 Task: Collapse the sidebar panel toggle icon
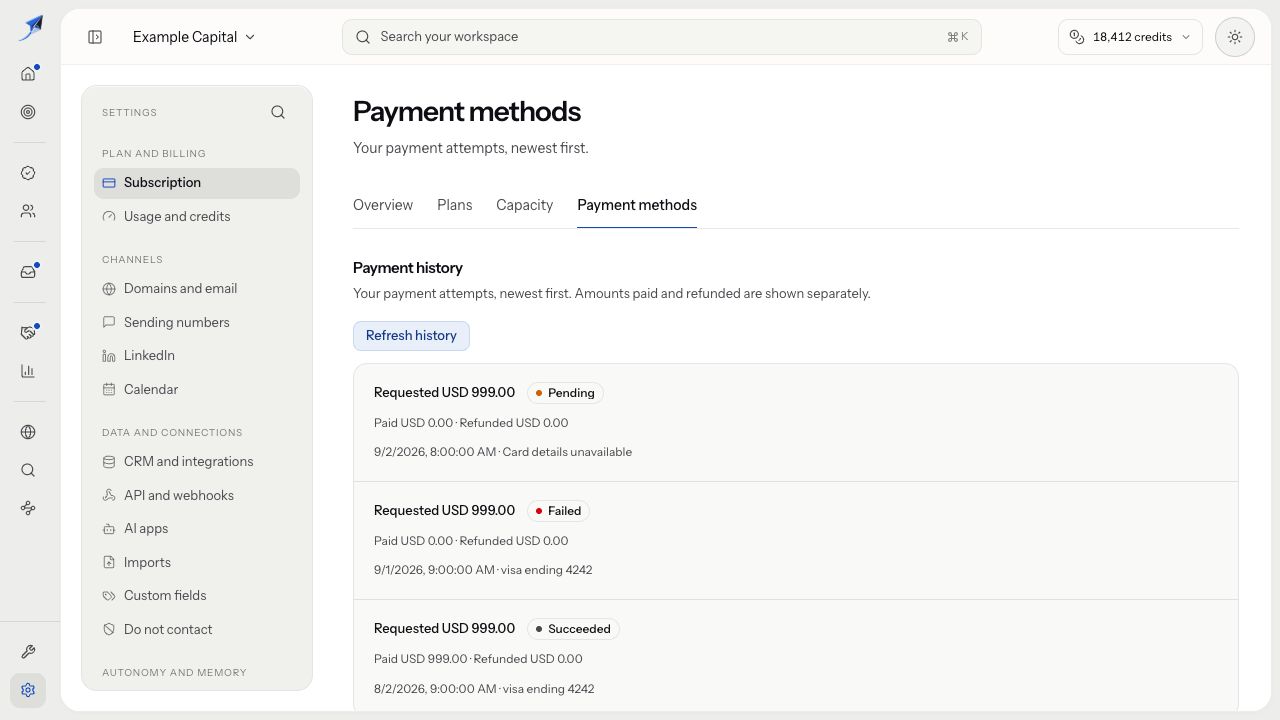(x=95, y=37)
